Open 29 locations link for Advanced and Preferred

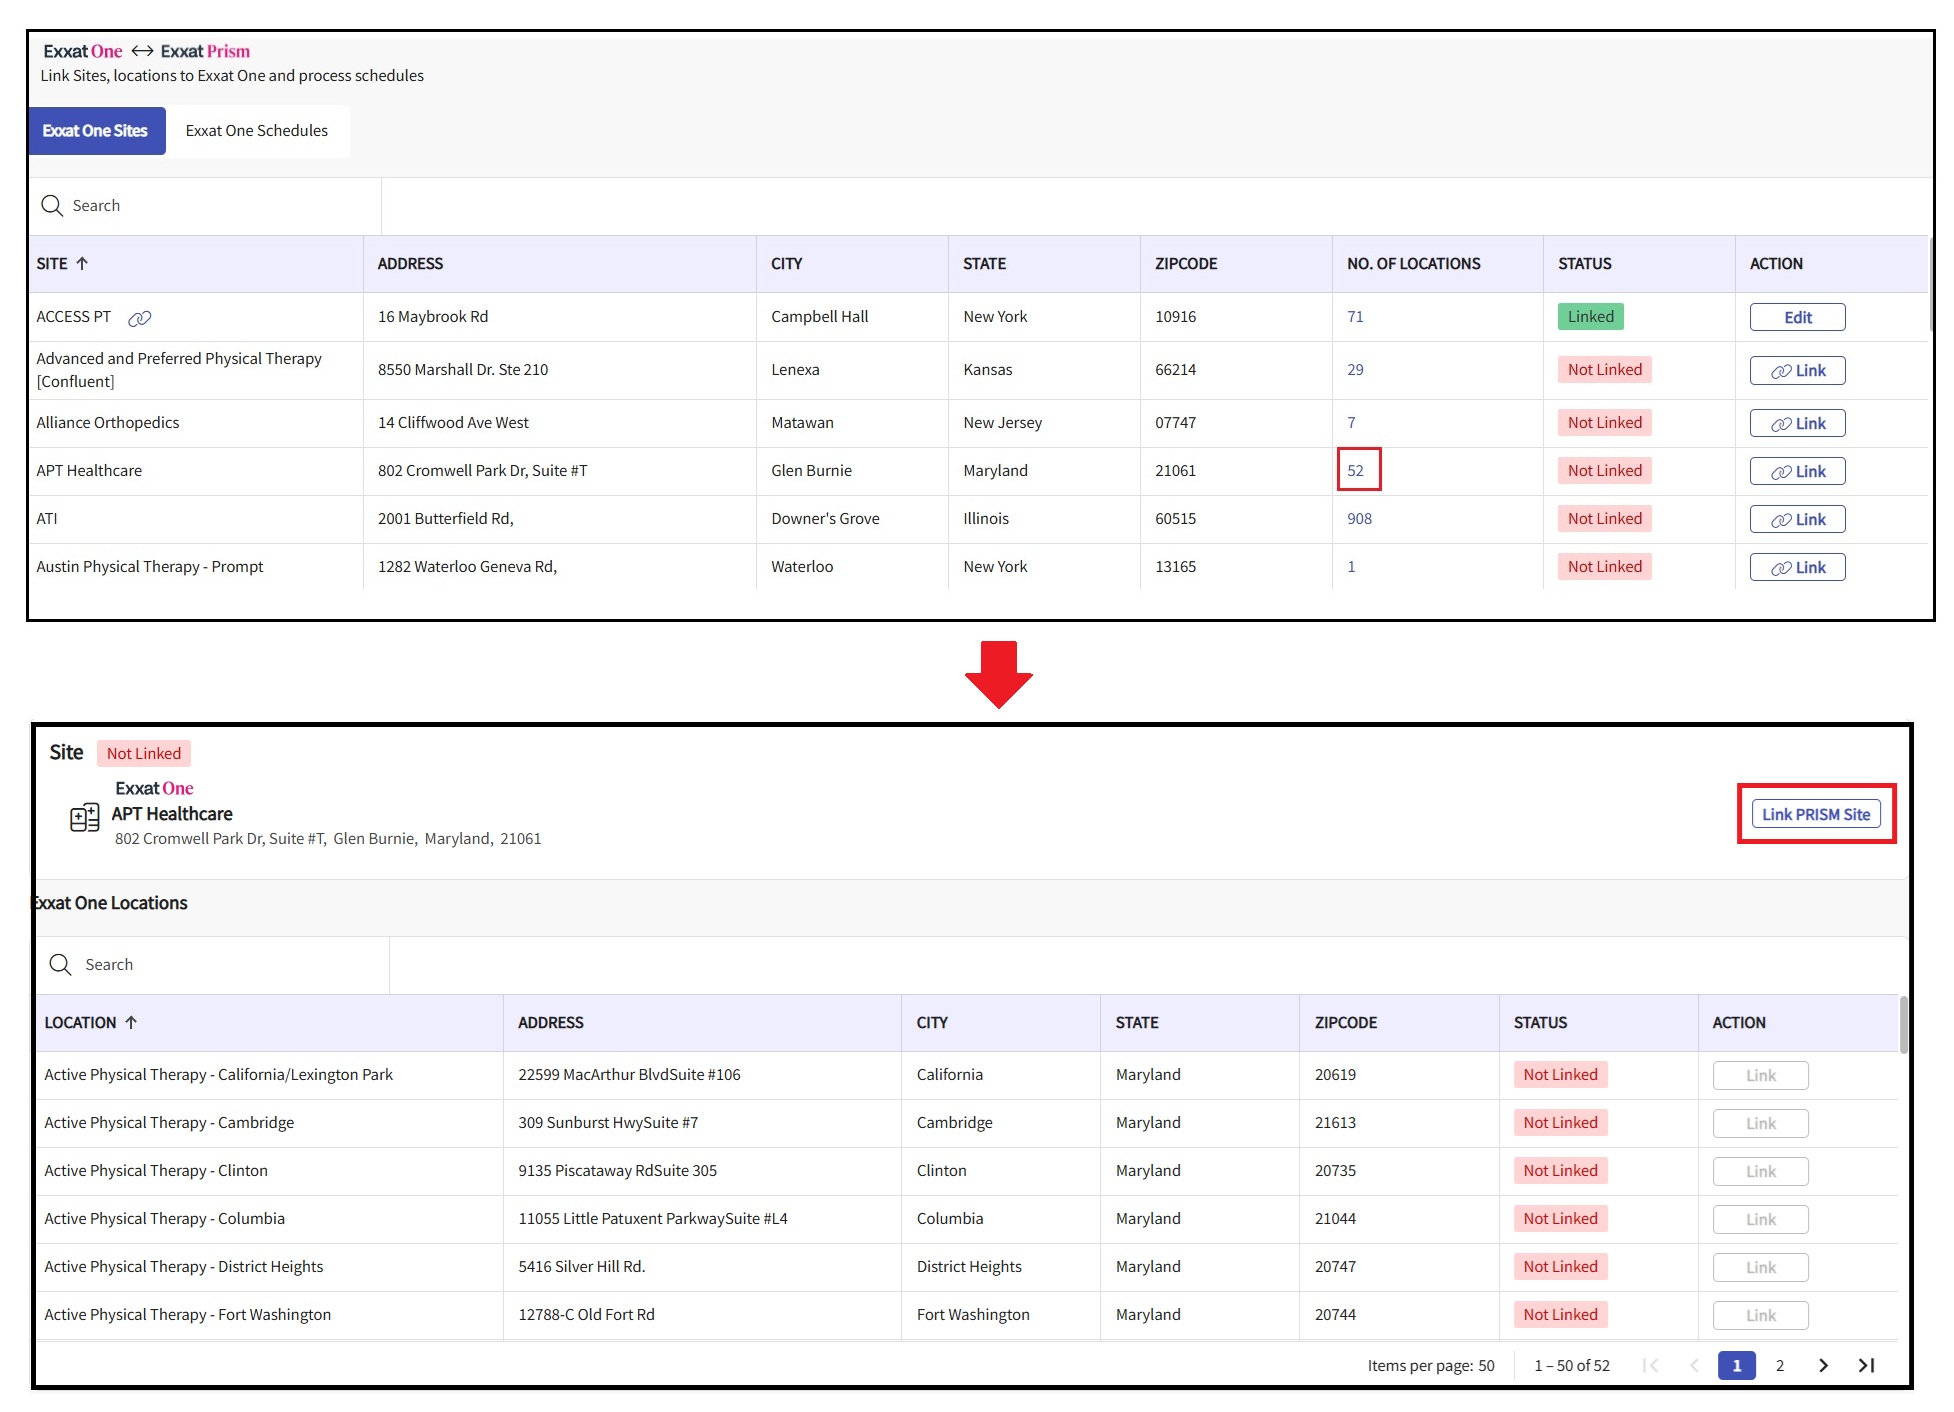[1355, 370]
